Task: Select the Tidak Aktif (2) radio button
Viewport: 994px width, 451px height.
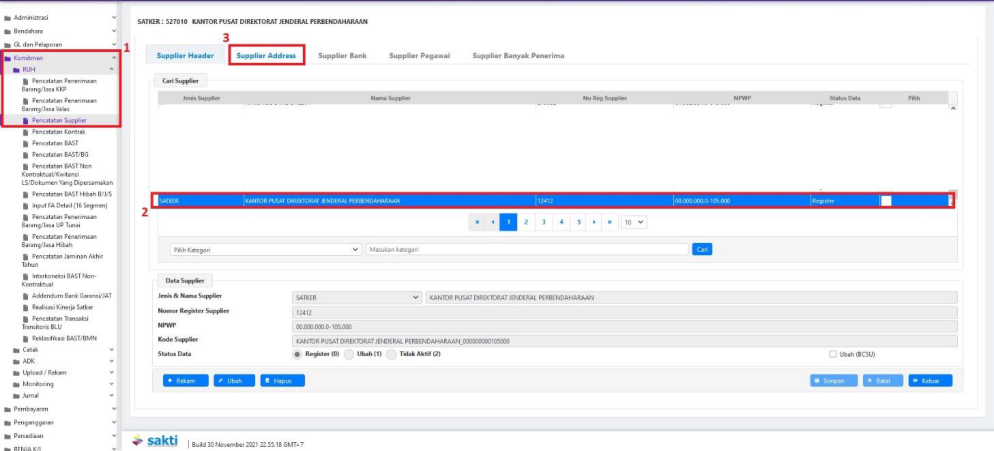Action: (x=391, y=354)
